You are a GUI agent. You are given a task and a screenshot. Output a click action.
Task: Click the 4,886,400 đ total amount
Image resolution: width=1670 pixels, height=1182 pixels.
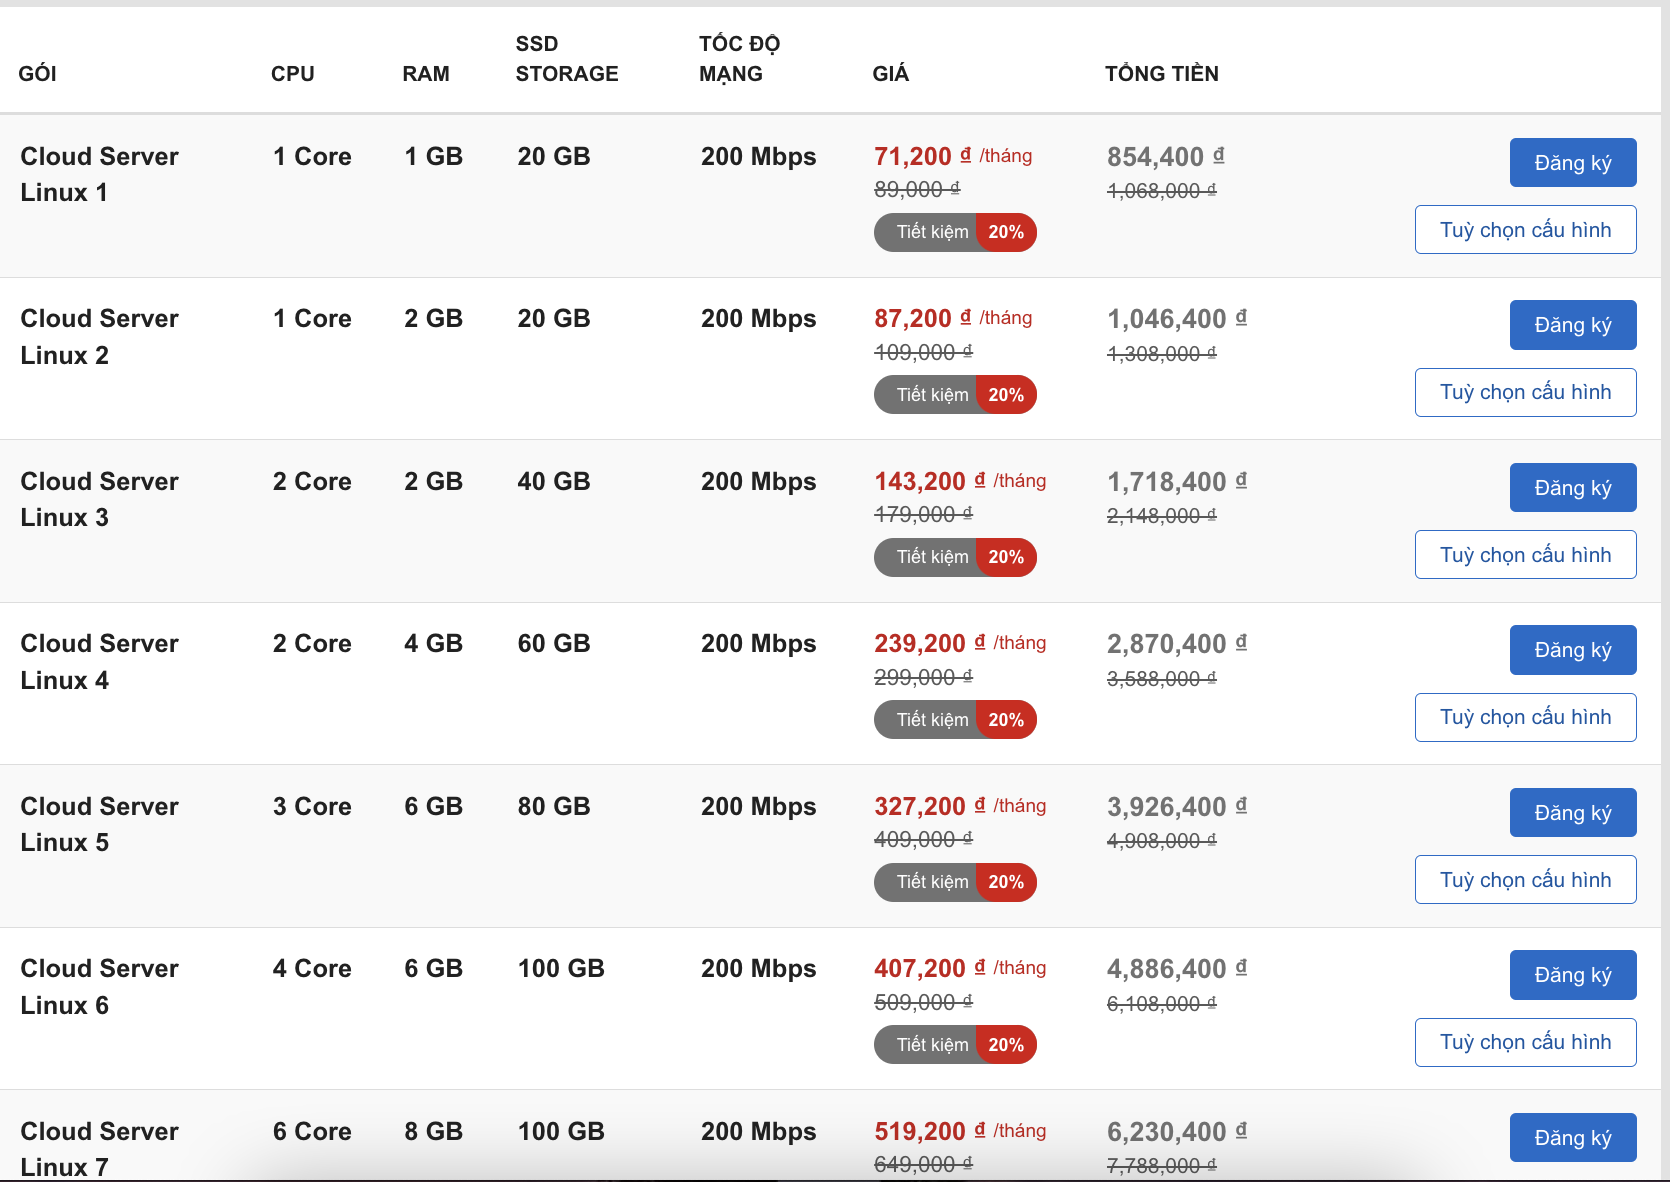(1177, 969)
